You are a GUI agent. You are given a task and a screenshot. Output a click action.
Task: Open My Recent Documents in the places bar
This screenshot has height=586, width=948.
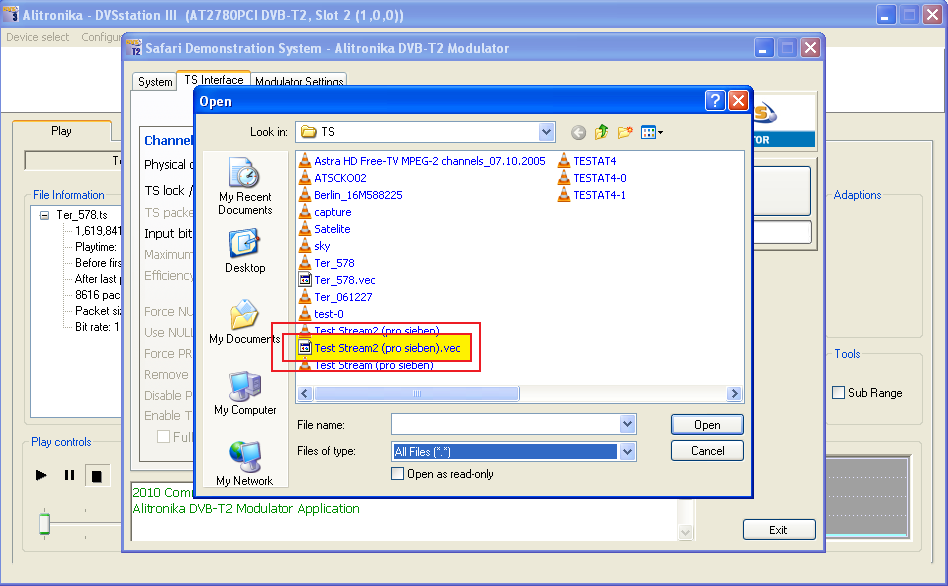point(245,186)
